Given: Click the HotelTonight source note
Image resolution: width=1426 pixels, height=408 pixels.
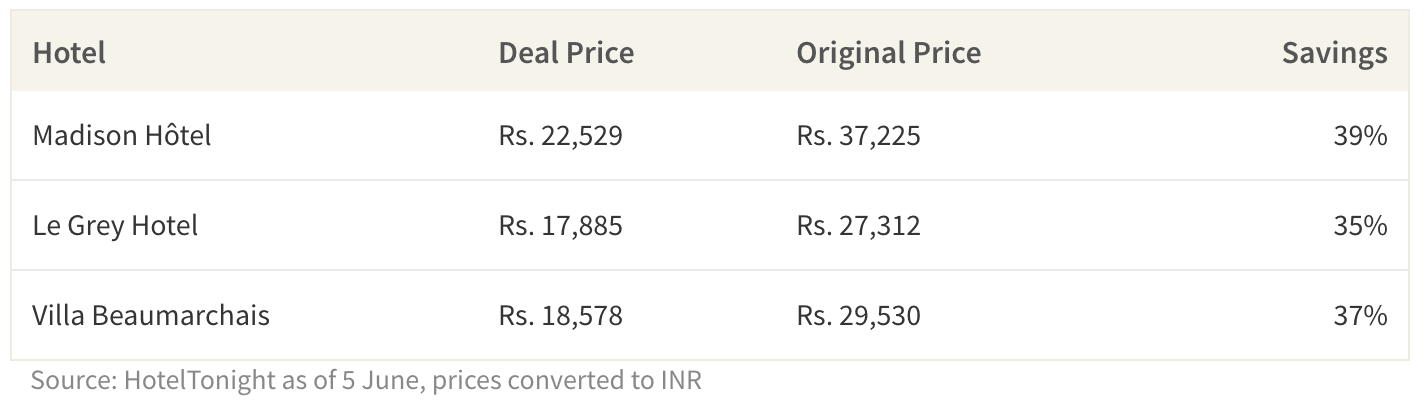Looking at the screenshot, I should [x=366, y=381].
